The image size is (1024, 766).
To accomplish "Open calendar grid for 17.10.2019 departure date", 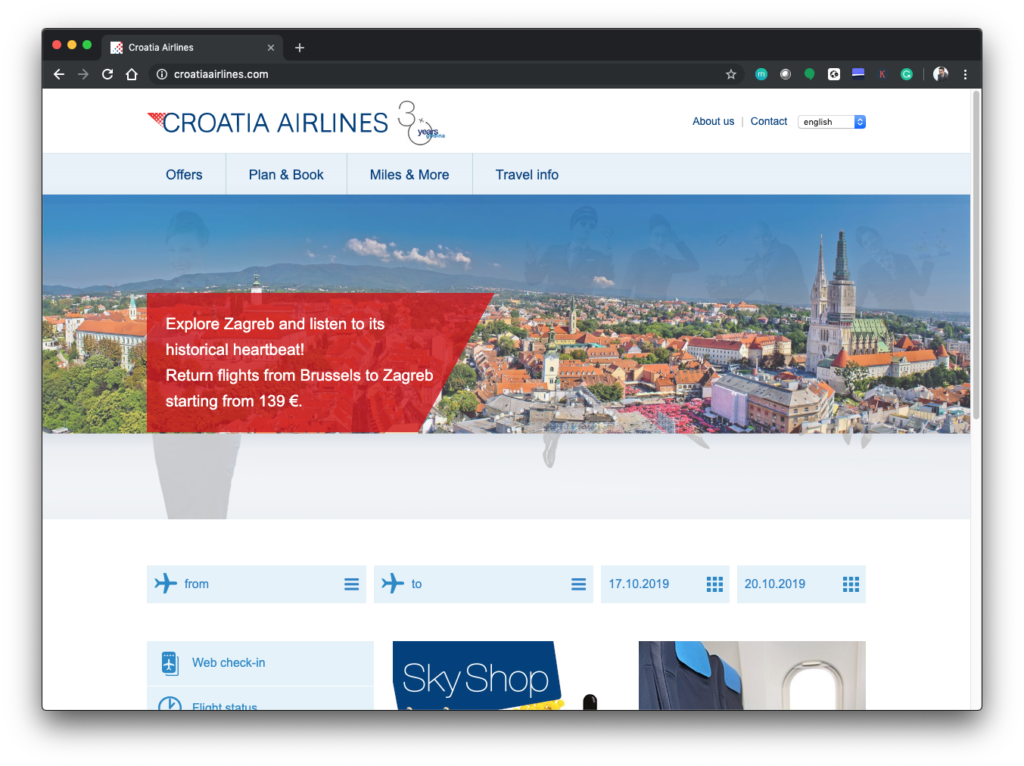I will click(714, 584).
